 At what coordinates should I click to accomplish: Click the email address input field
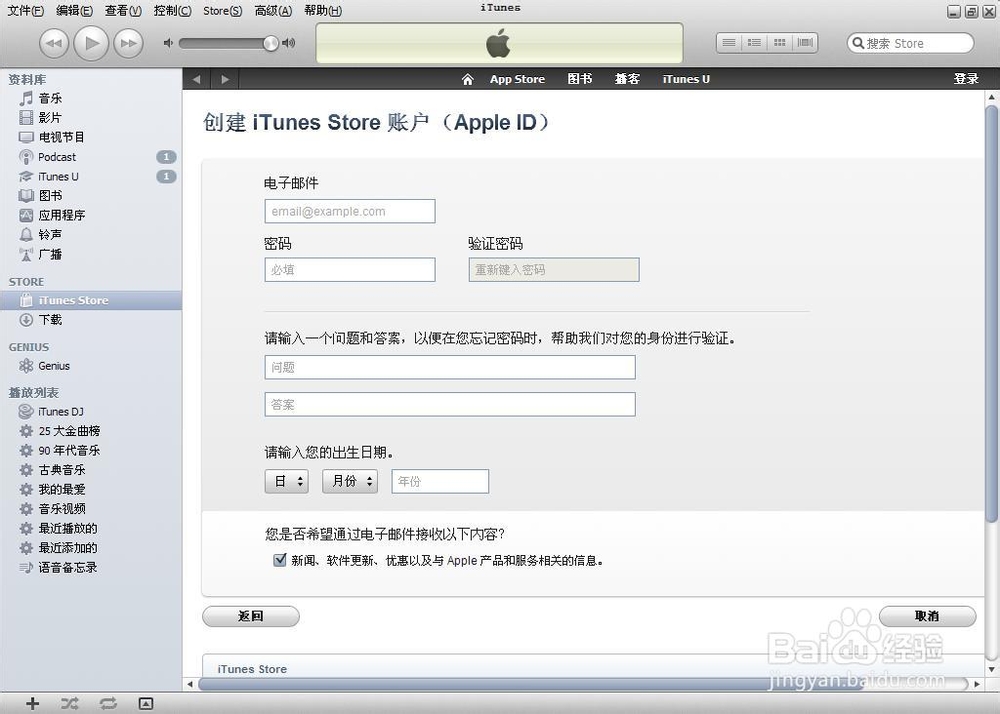point(349,211)
